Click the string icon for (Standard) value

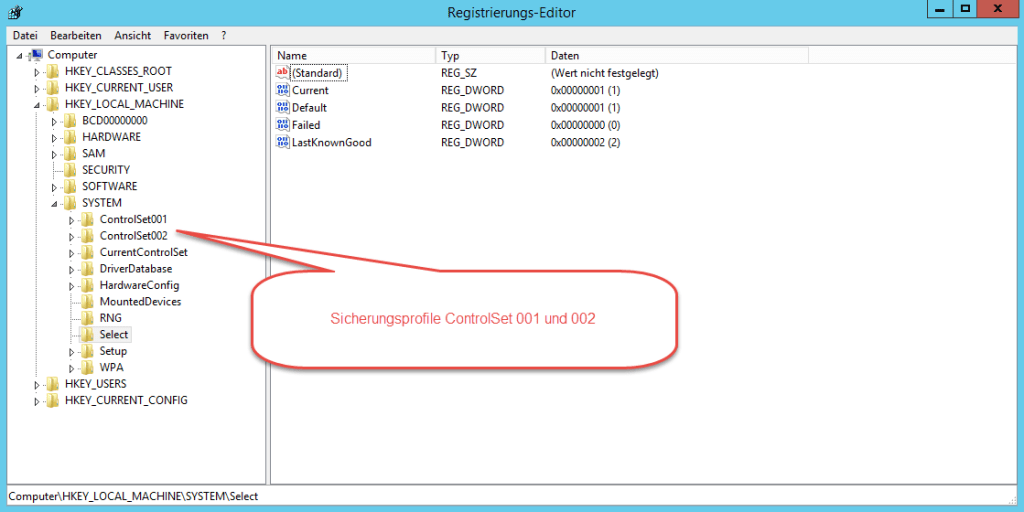282,73
